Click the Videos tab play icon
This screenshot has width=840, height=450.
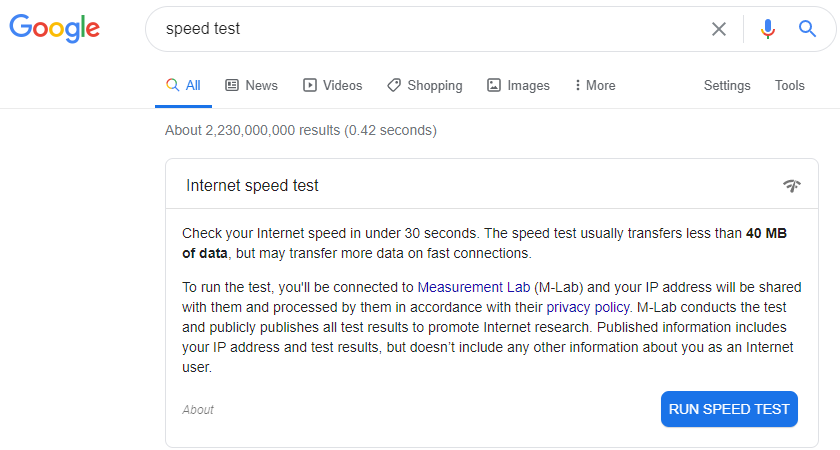coord(310,86)
